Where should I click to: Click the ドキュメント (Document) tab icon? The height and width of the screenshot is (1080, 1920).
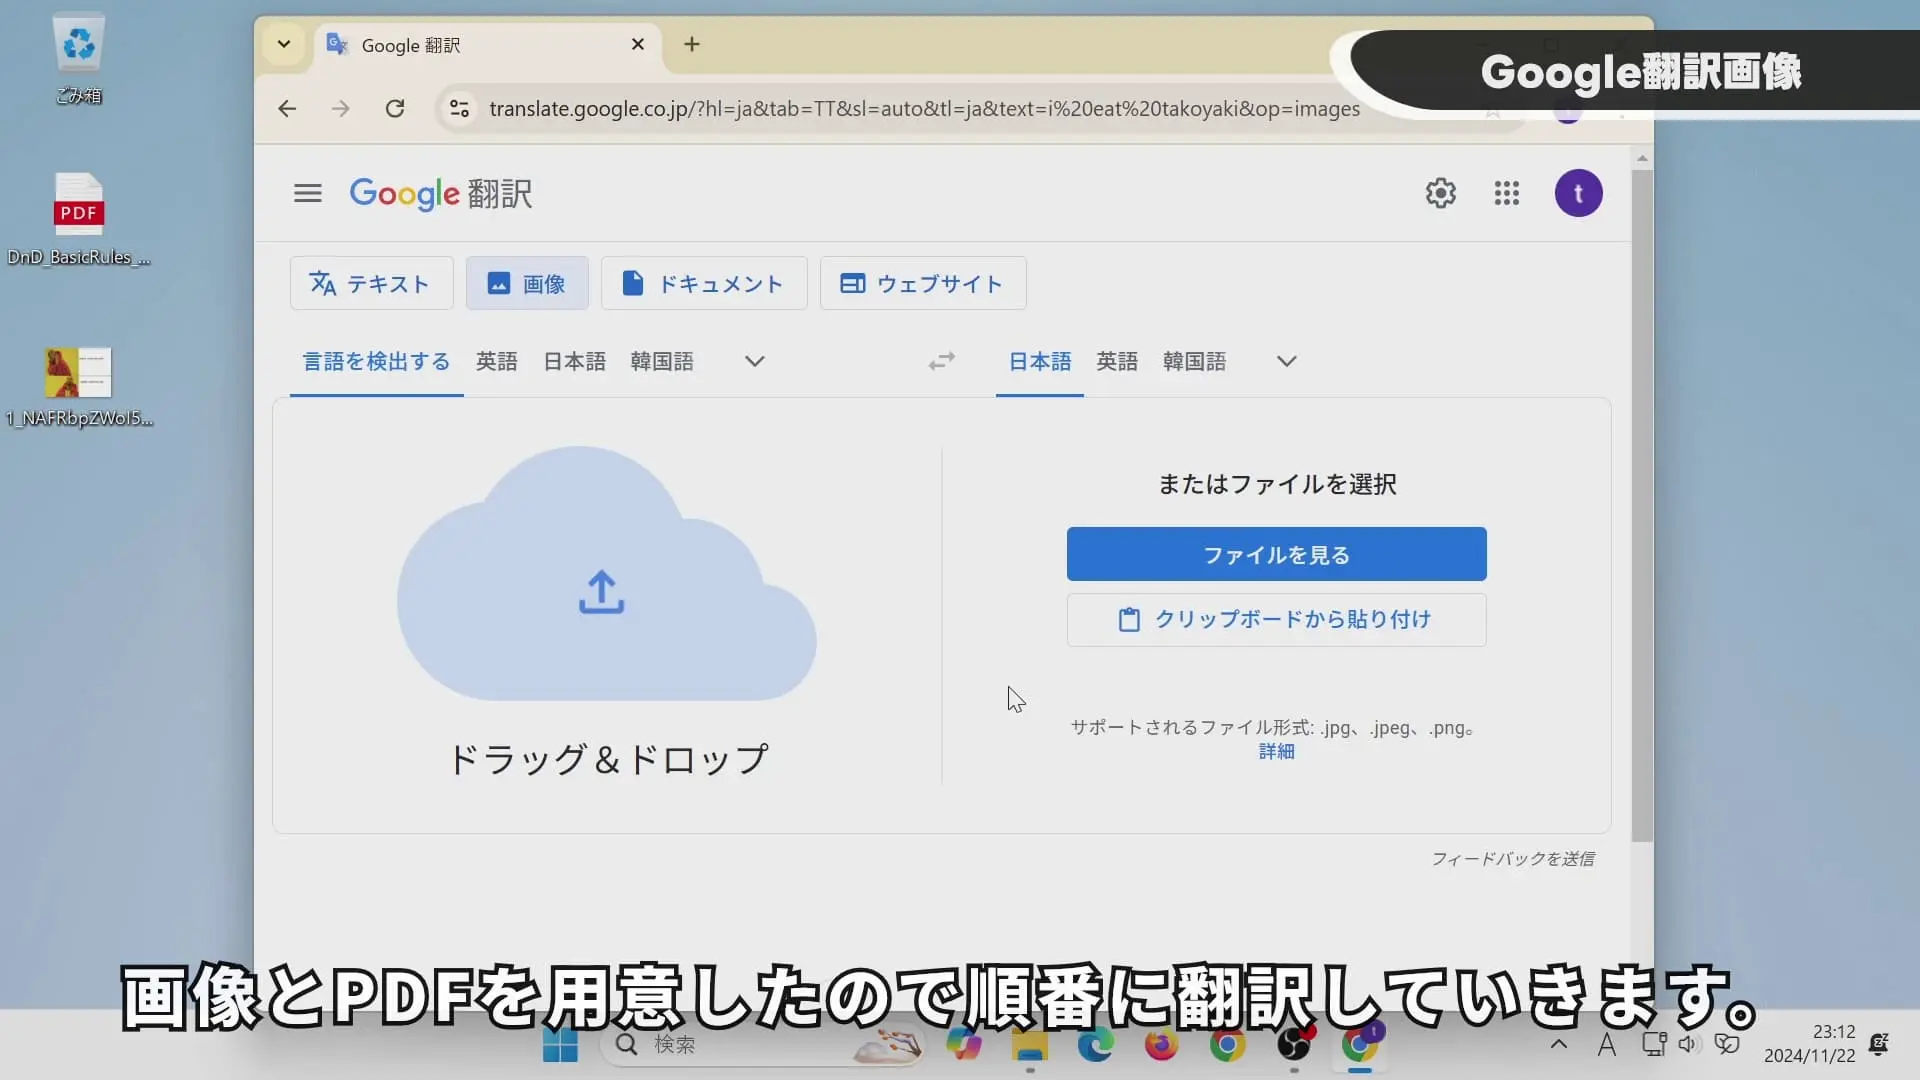click(632, 284)
